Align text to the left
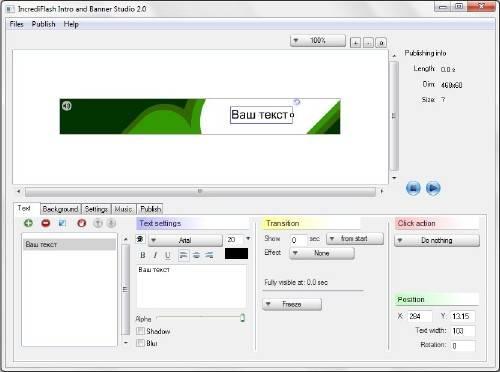 183,255
